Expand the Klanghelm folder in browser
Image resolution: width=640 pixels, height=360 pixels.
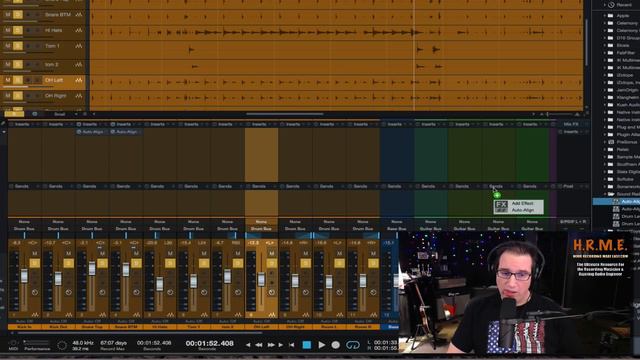pos(605,98)
